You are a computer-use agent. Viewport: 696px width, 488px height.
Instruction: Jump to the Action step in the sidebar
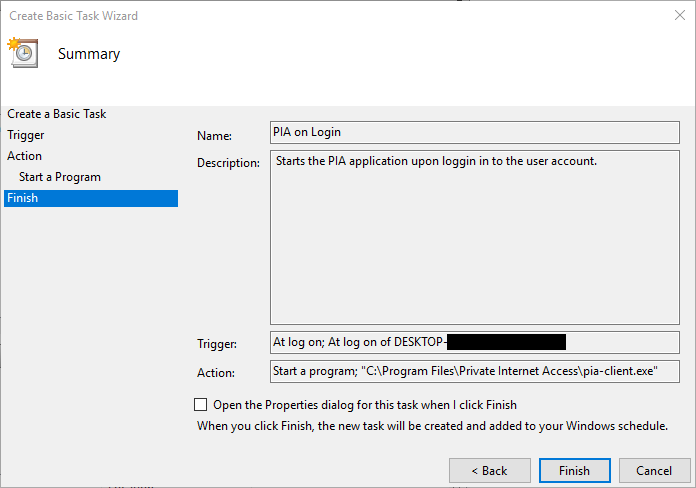pyautogui.click(x=25, y=156)
